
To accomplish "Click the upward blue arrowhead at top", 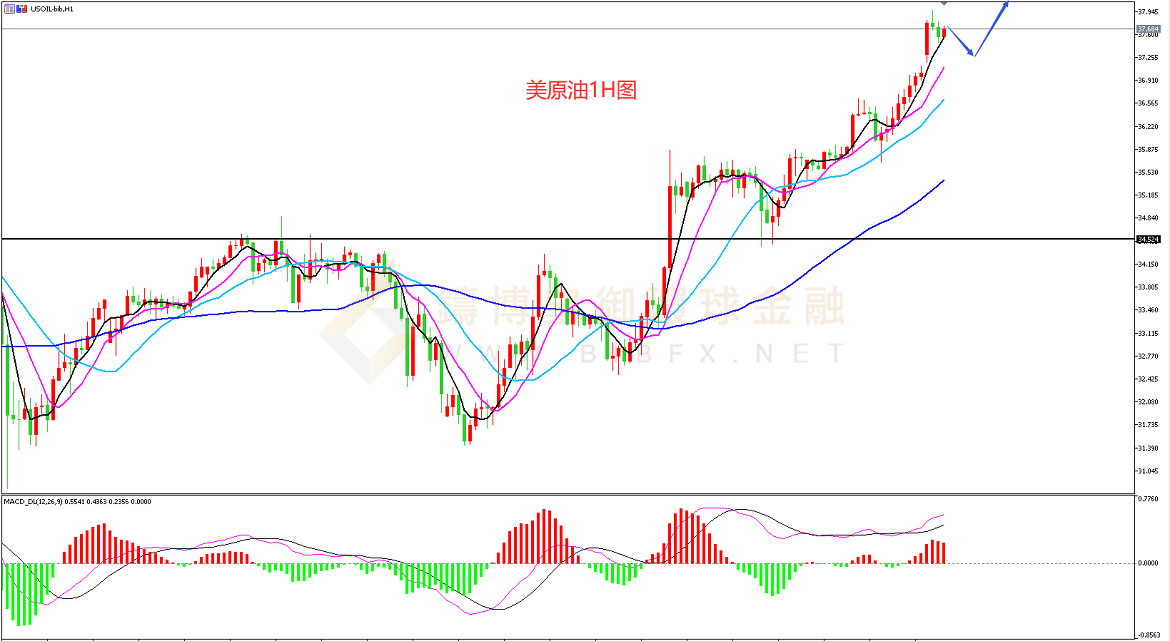I will pyautogui.click(x=1006, y=5).
